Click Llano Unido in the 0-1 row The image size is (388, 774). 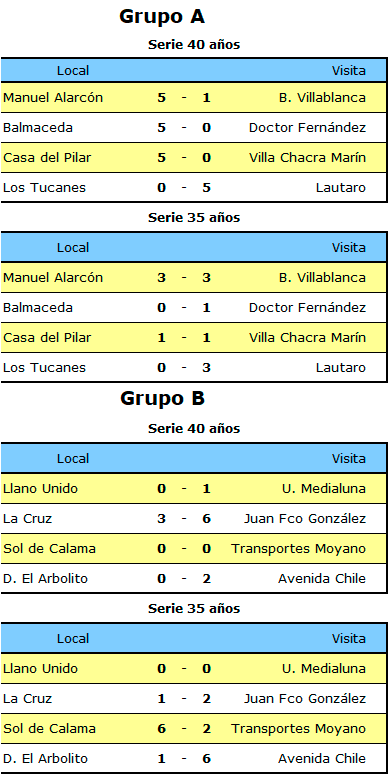[x=40, y=489]
